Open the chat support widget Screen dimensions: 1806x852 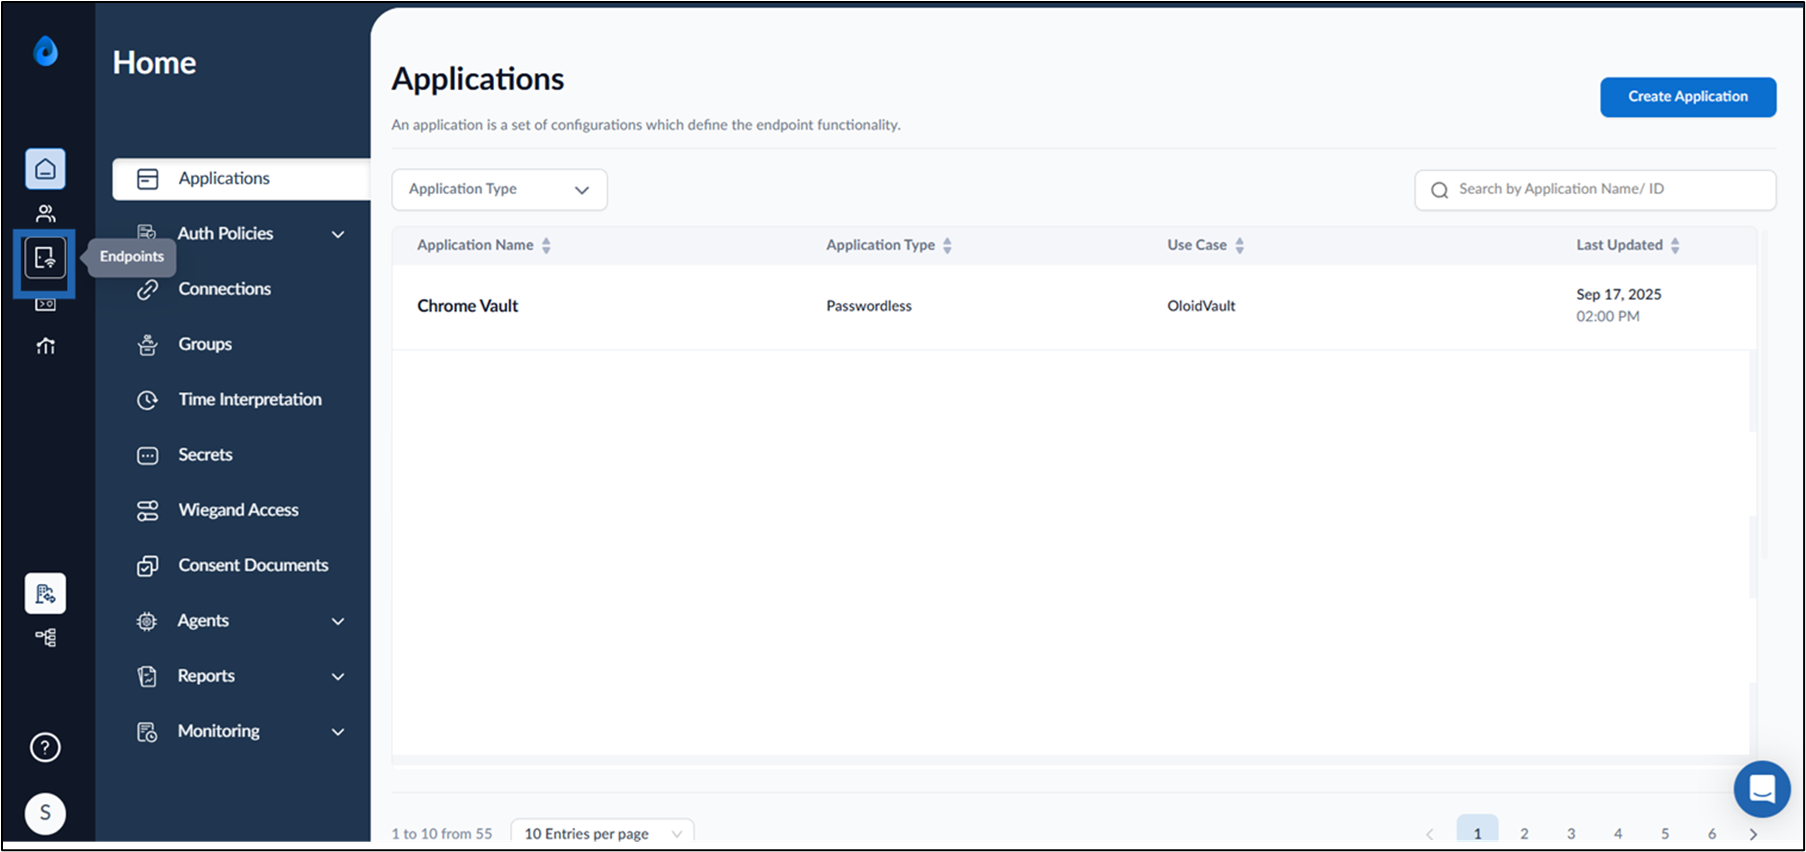[x=1762, y=789]
